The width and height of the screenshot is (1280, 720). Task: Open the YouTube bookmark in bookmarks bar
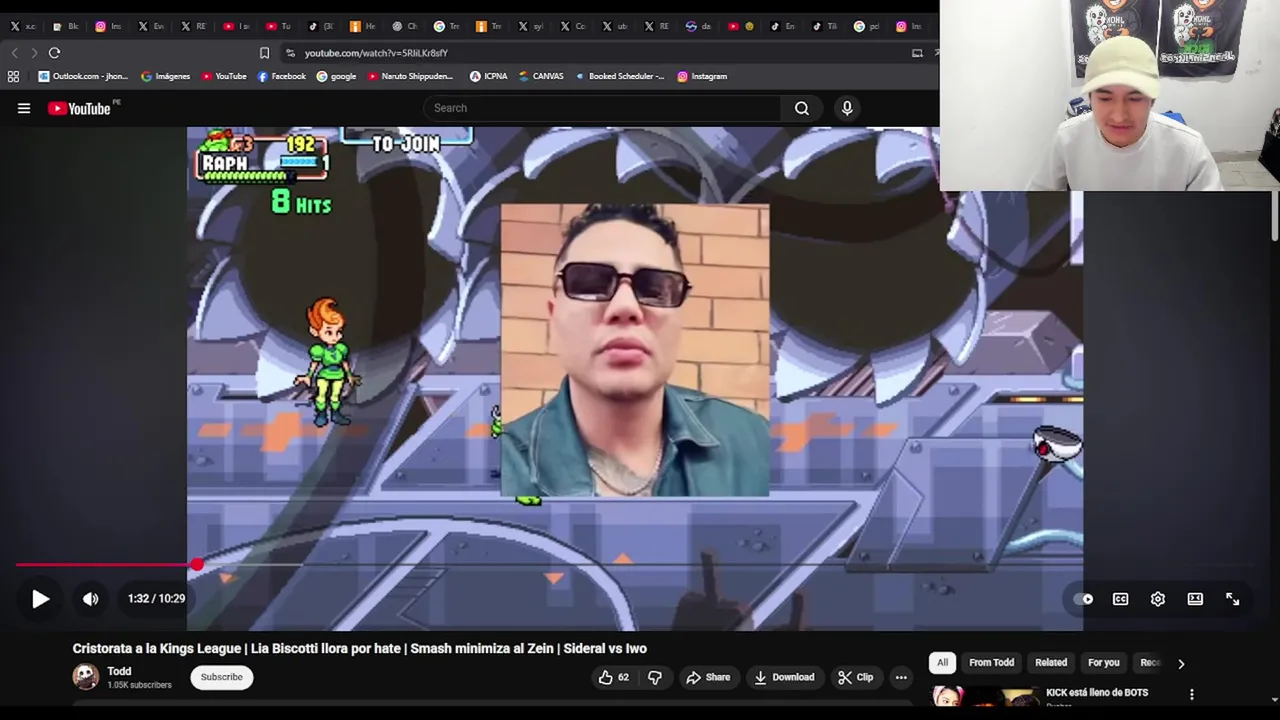point(224,76)
